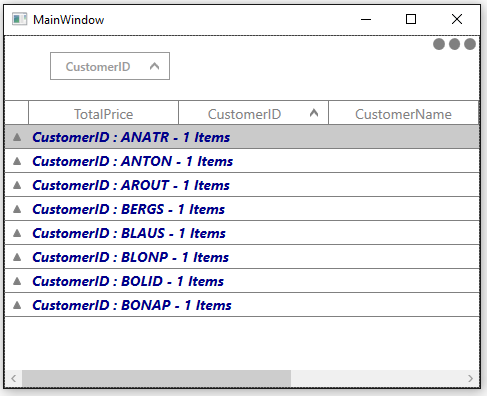Click the scrollbar right arrow
Image resolution: width=487 pixels, height=396 pixels.
coord(470,378)
